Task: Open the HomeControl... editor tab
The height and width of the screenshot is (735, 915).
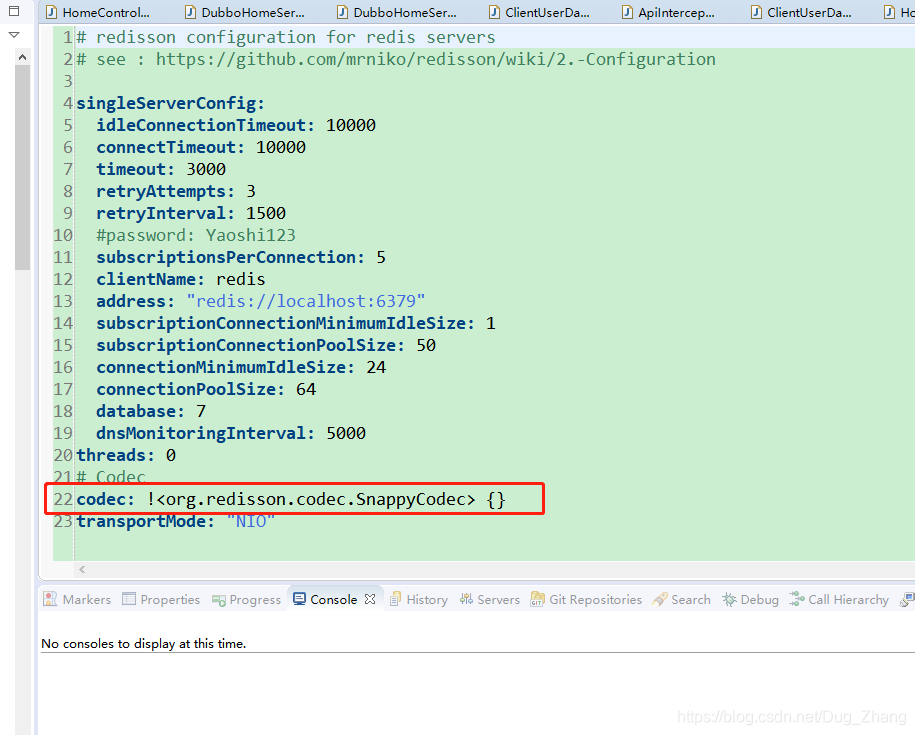Action: pos(98,12)
